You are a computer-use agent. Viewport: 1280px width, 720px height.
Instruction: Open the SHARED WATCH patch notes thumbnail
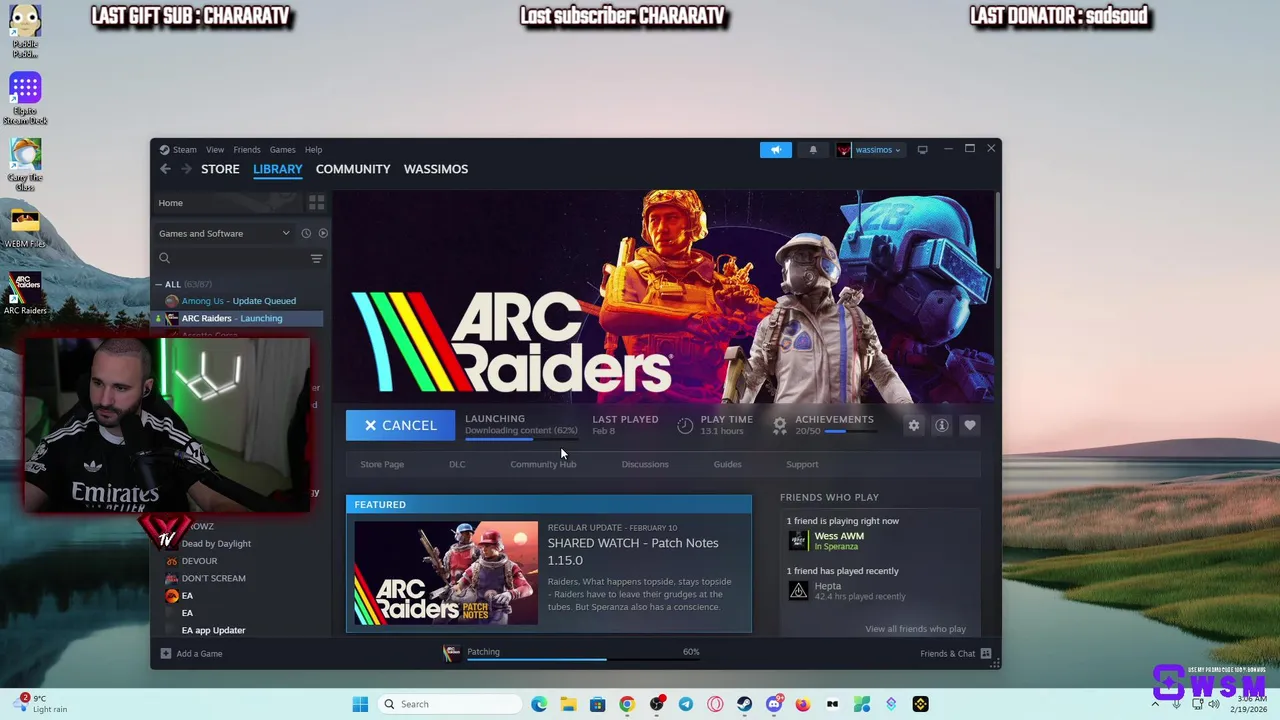click(x=446, y=573)
